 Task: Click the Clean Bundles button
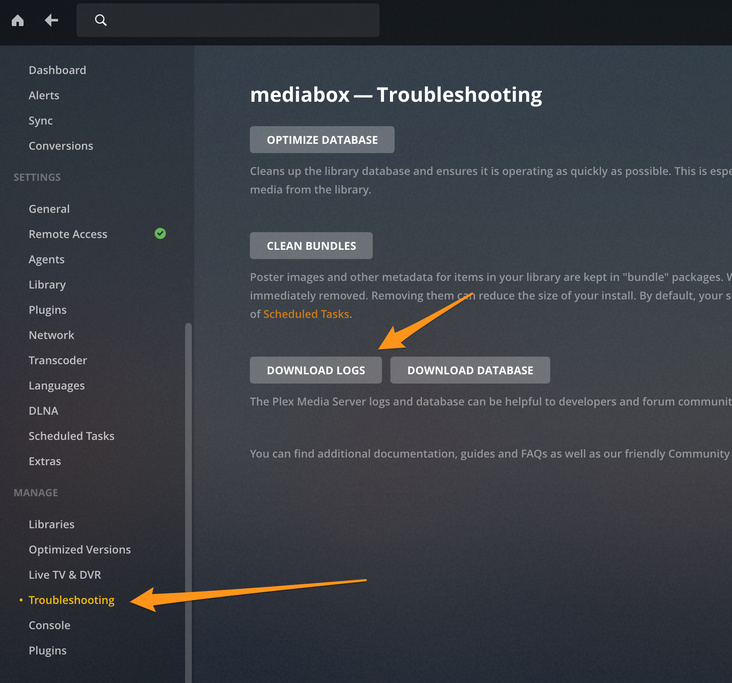(x=311, y=246)
